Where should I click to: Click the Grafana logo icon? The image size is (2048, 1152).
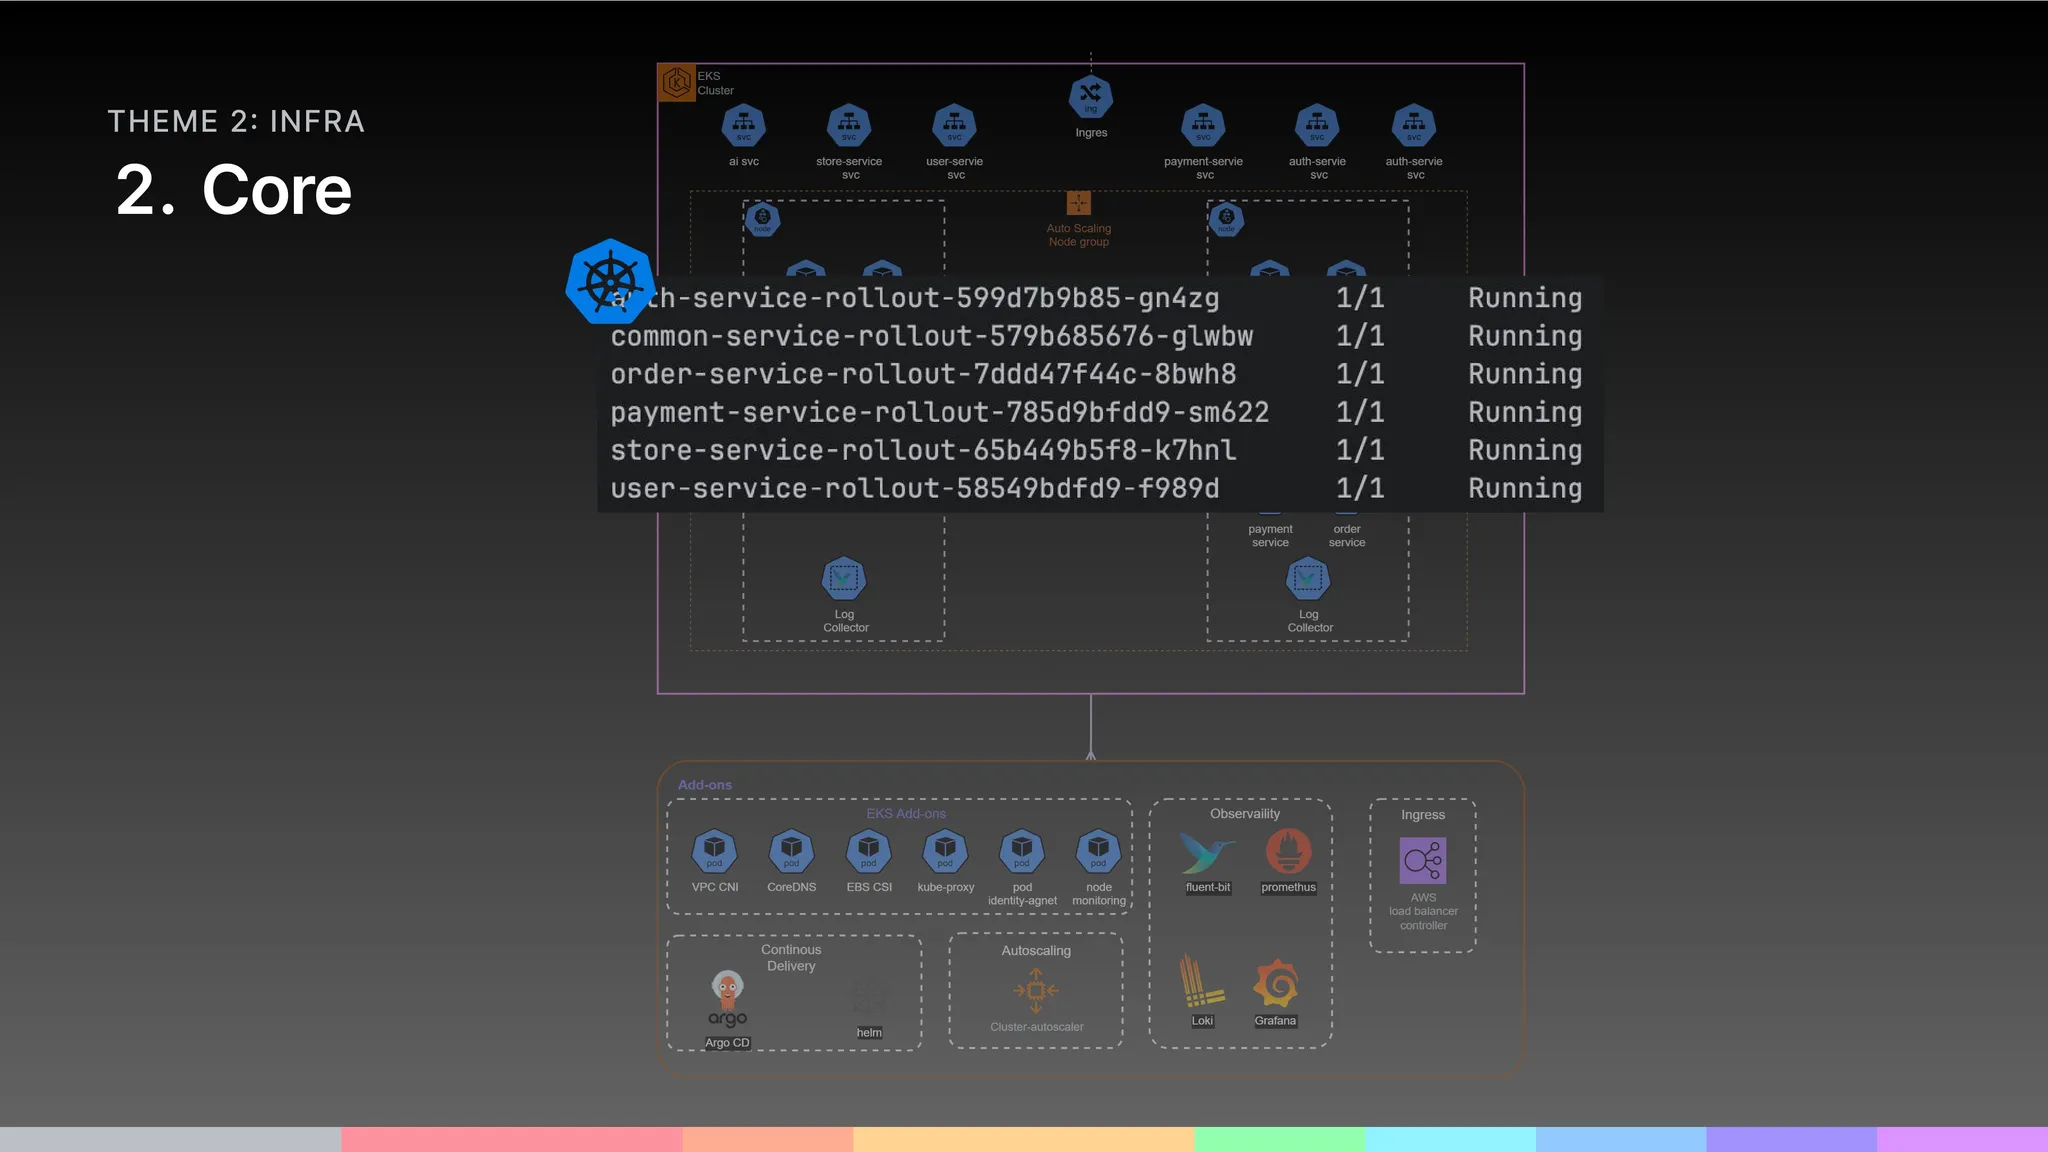point(1276,984)
